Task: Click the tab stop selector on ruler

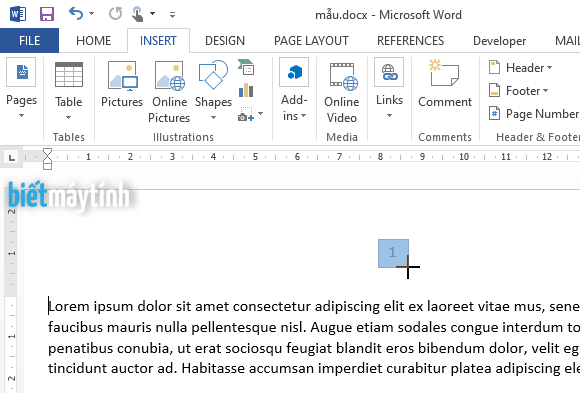Action: (11, 158)
